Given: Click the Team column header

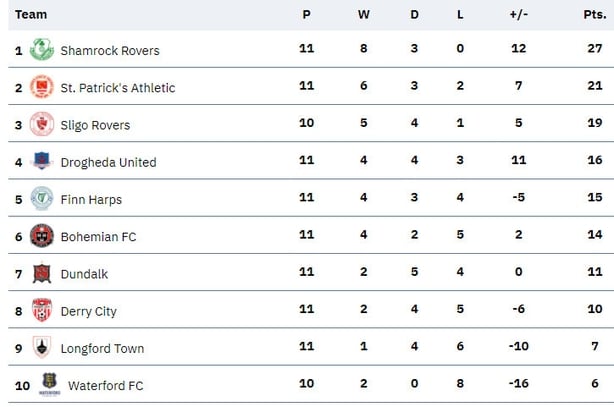Looking at the screenshot, I should [x=31, y=14].
